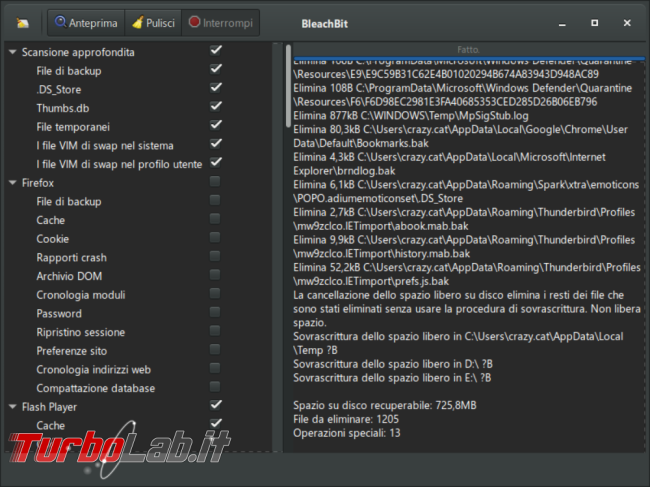The image size is (650, 487).
Task: Select the Compattazione database row label
Action: pos(96,388)
